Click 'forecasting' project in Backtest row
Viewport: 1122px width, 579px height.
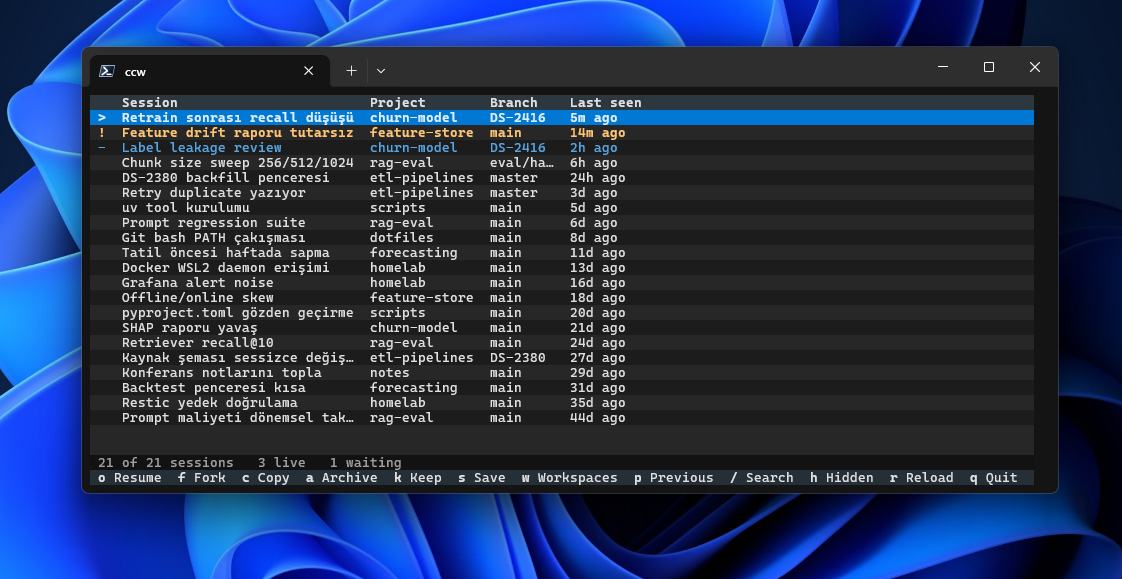point(414,388)
